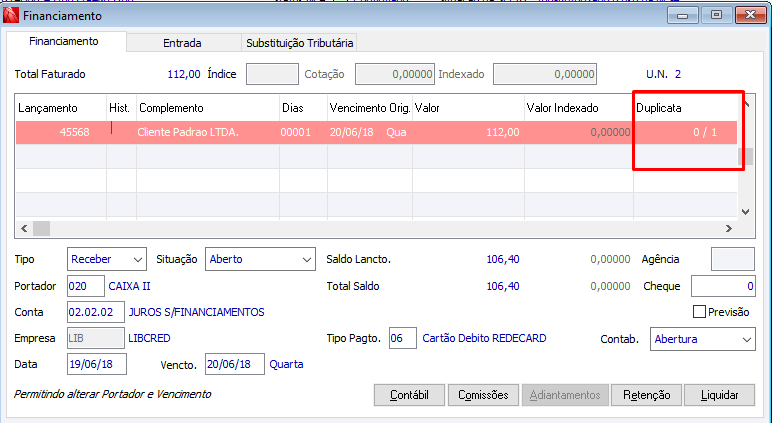Click the grid horizontal scroll left arrow
Image resolution: width=772 pixels, height=423 pixels.
[24, 228]
